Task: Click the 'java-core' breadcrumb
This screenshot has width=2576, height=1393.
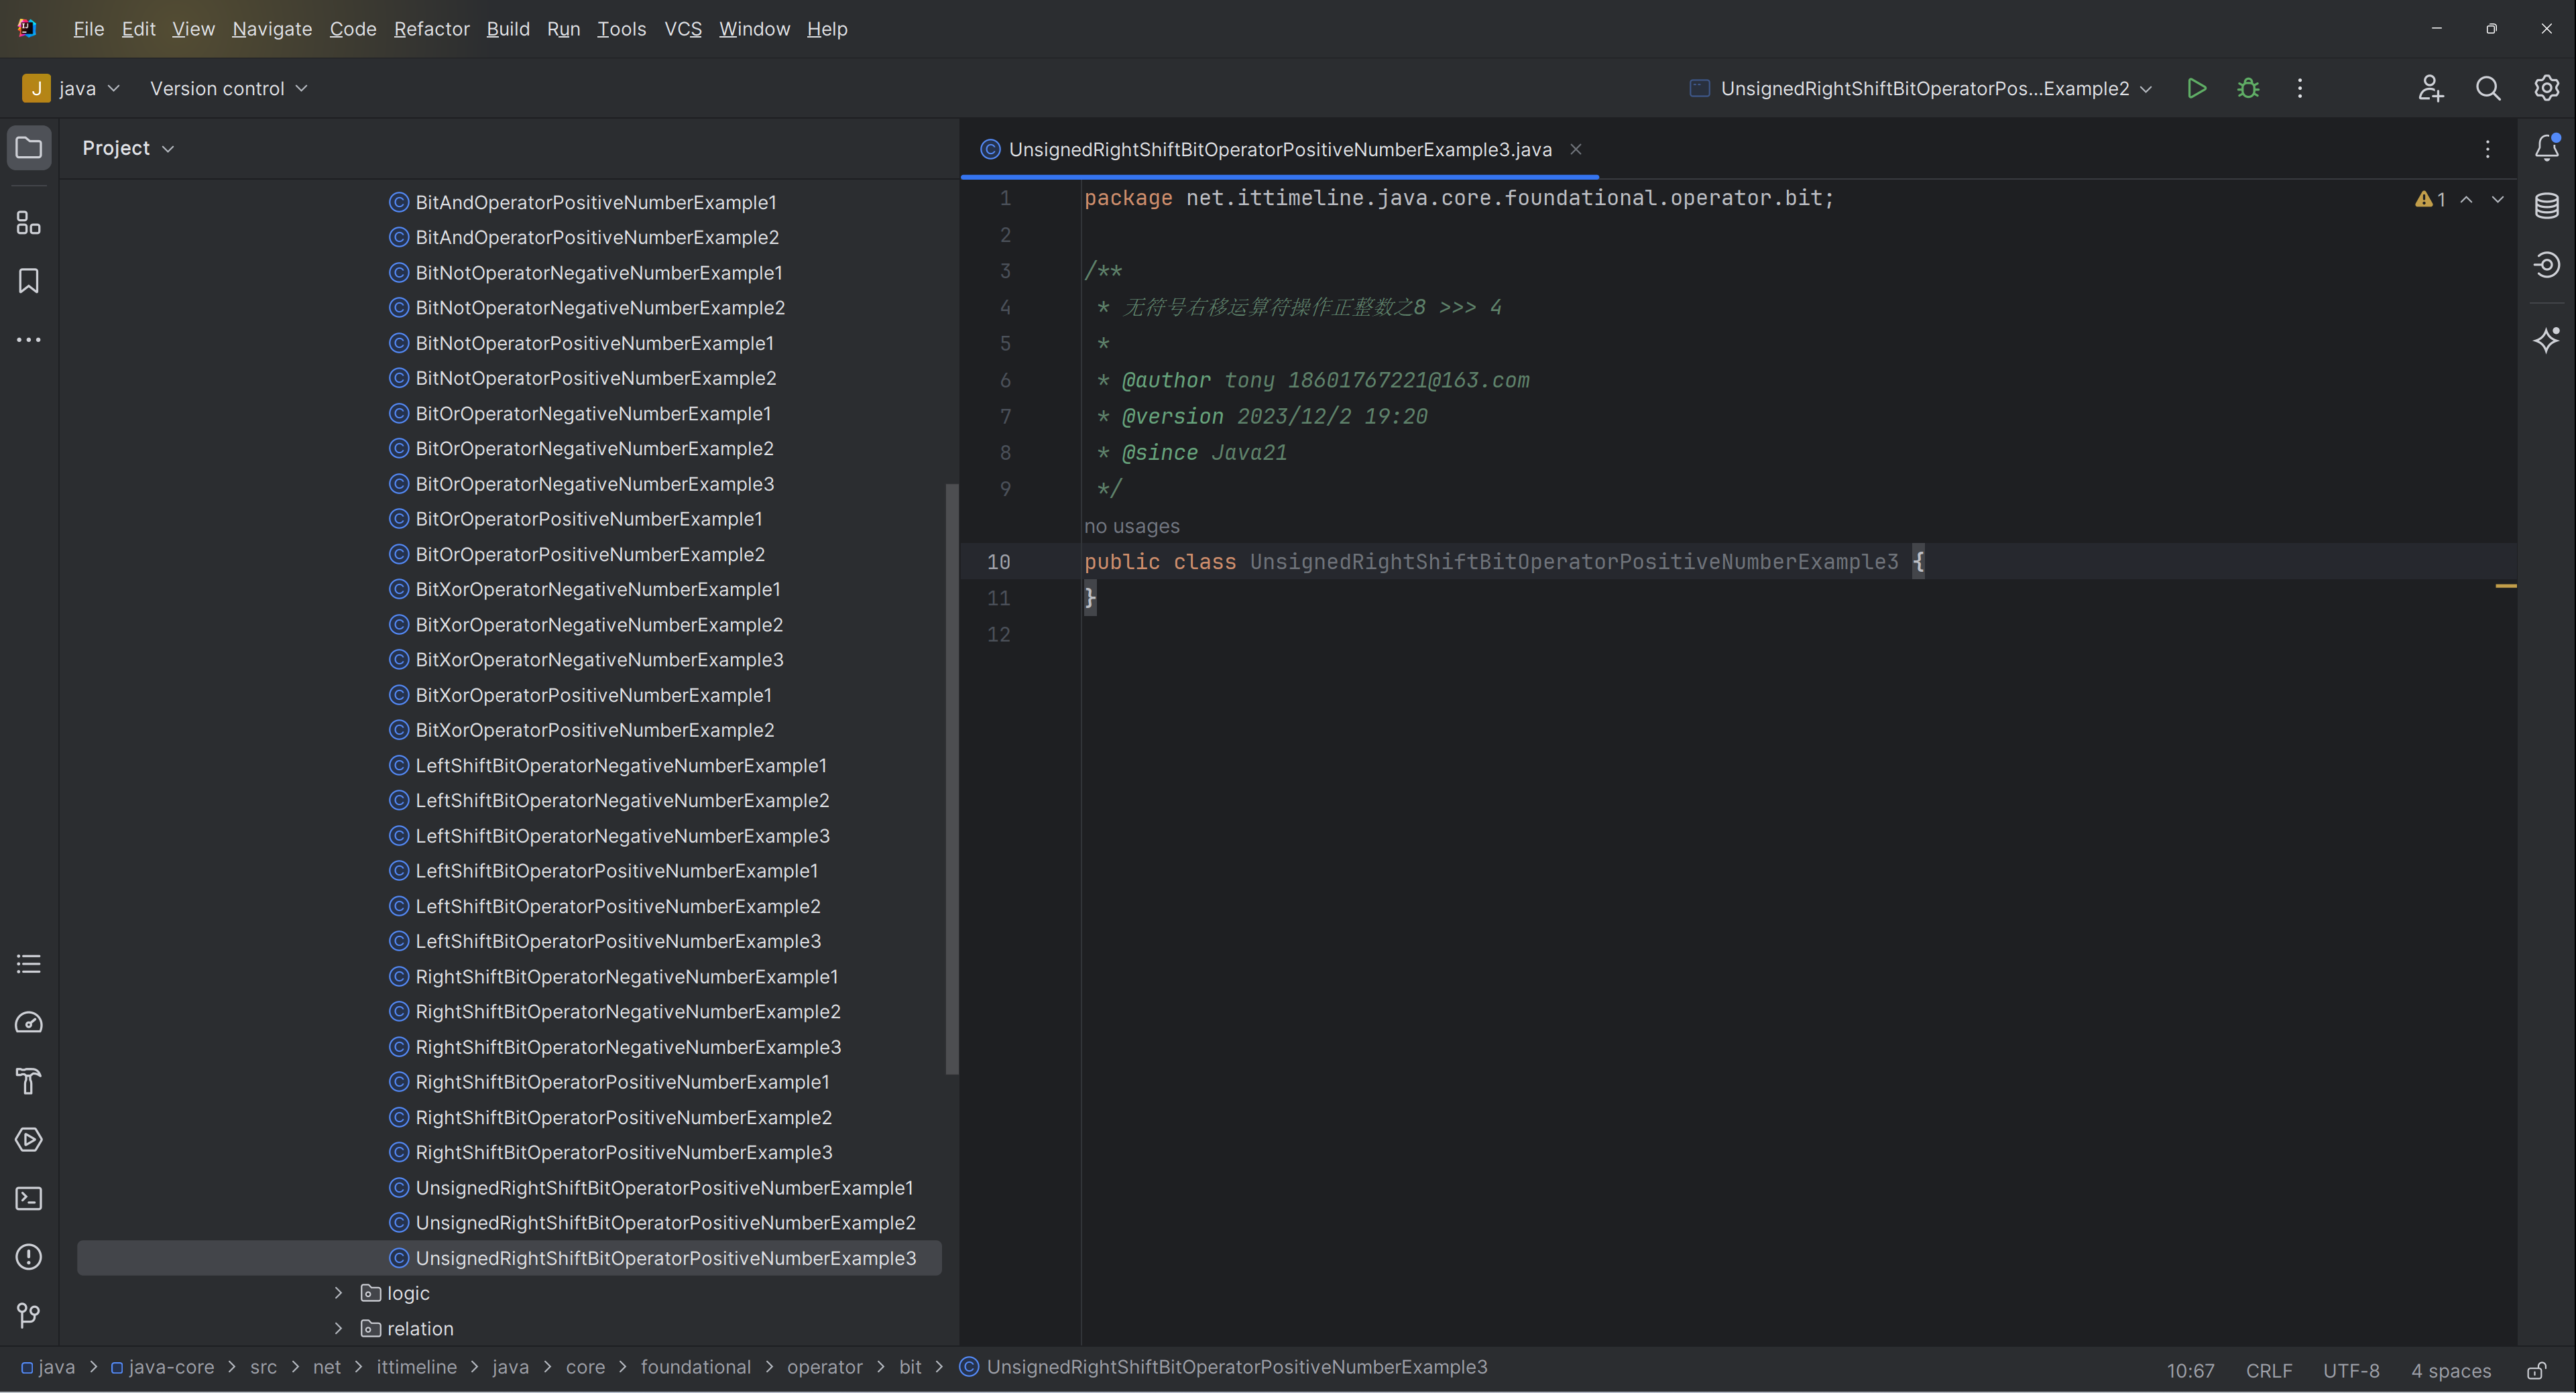Action: coord(162,1367)
